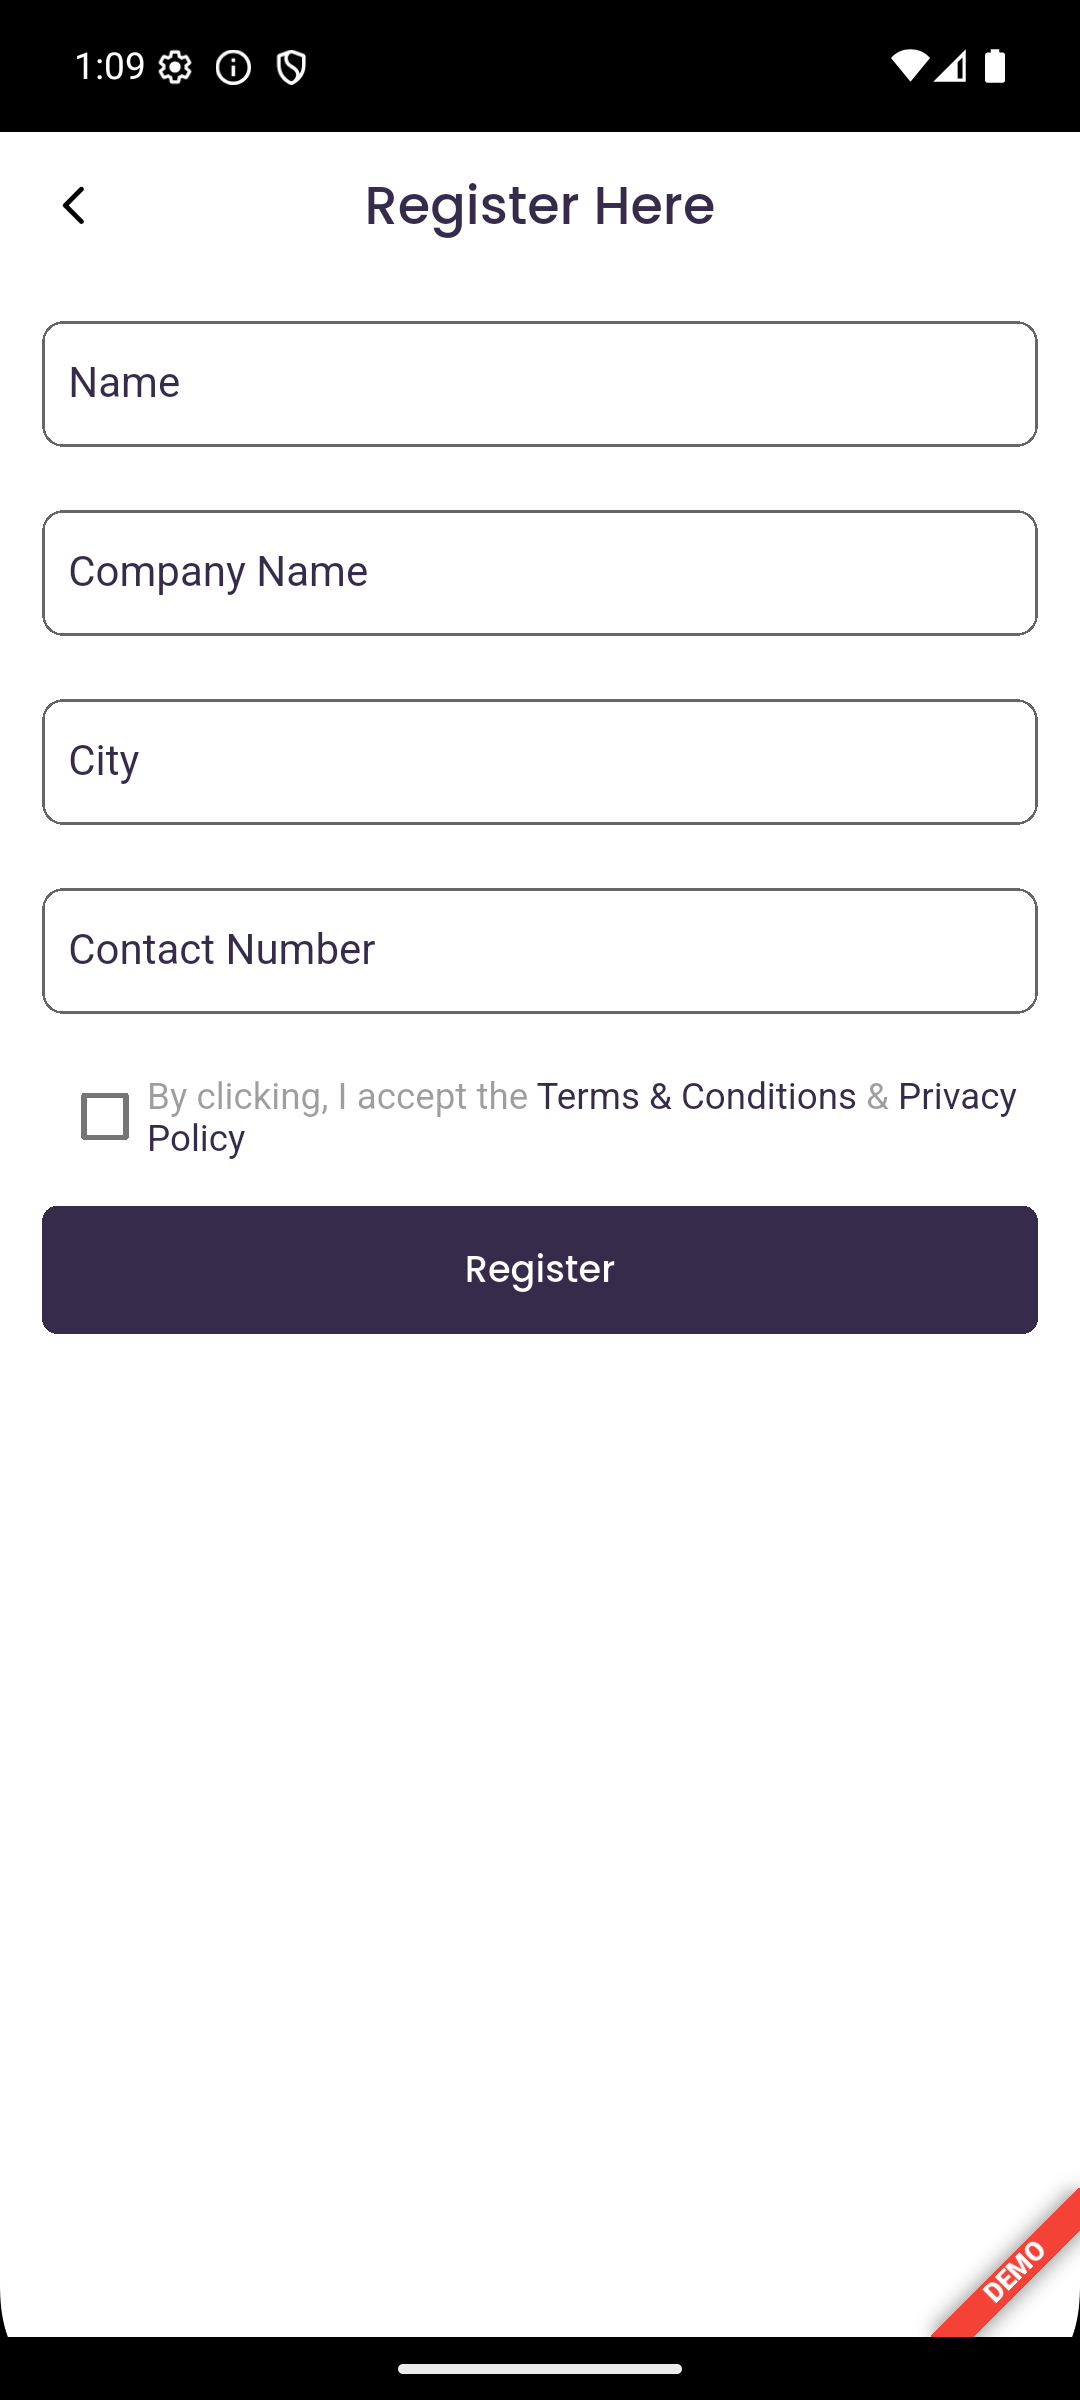The image size is (1080, 2400).
Task: Open the Terms & Conditions link
Action: (x=696, y=1096)
